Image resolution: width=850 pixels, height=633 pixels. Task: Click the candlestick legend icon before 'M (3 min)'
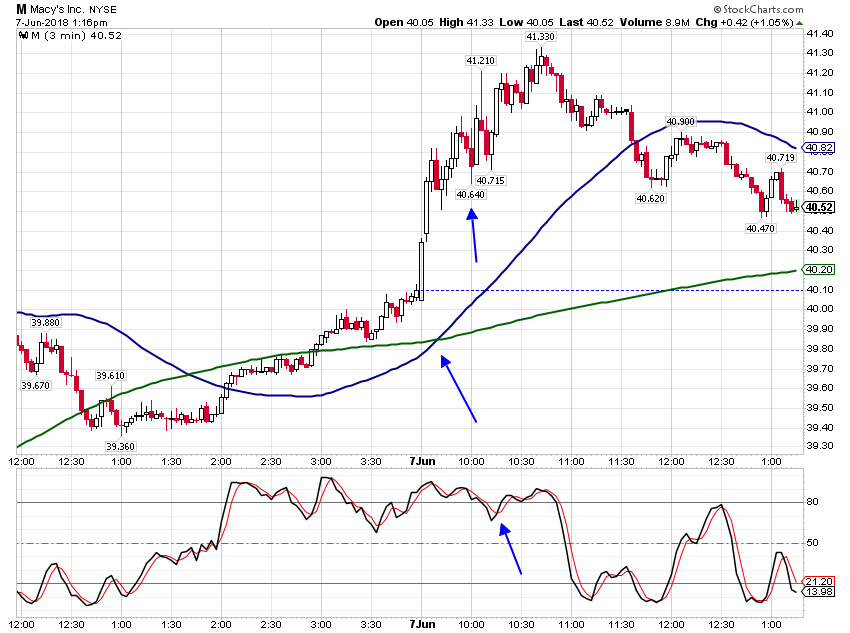23,36
